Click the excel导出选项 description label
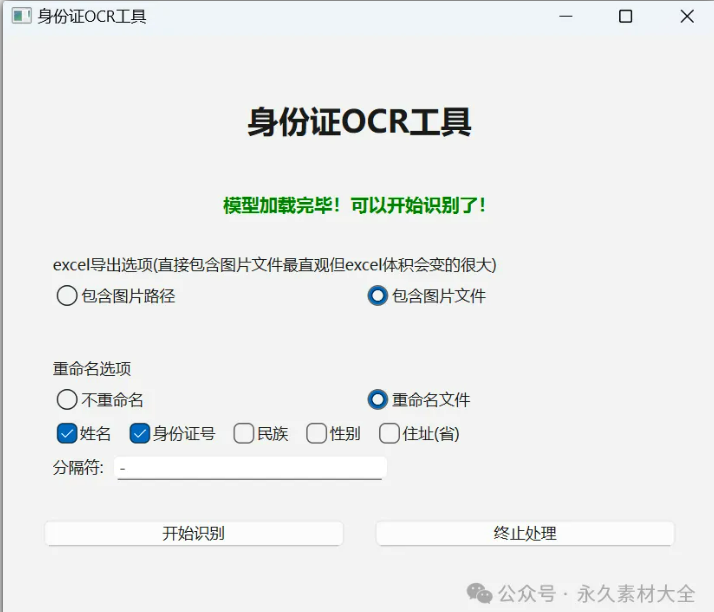This screenshot has height=612, width=714. pyautogui.click(x=275, y=265)
